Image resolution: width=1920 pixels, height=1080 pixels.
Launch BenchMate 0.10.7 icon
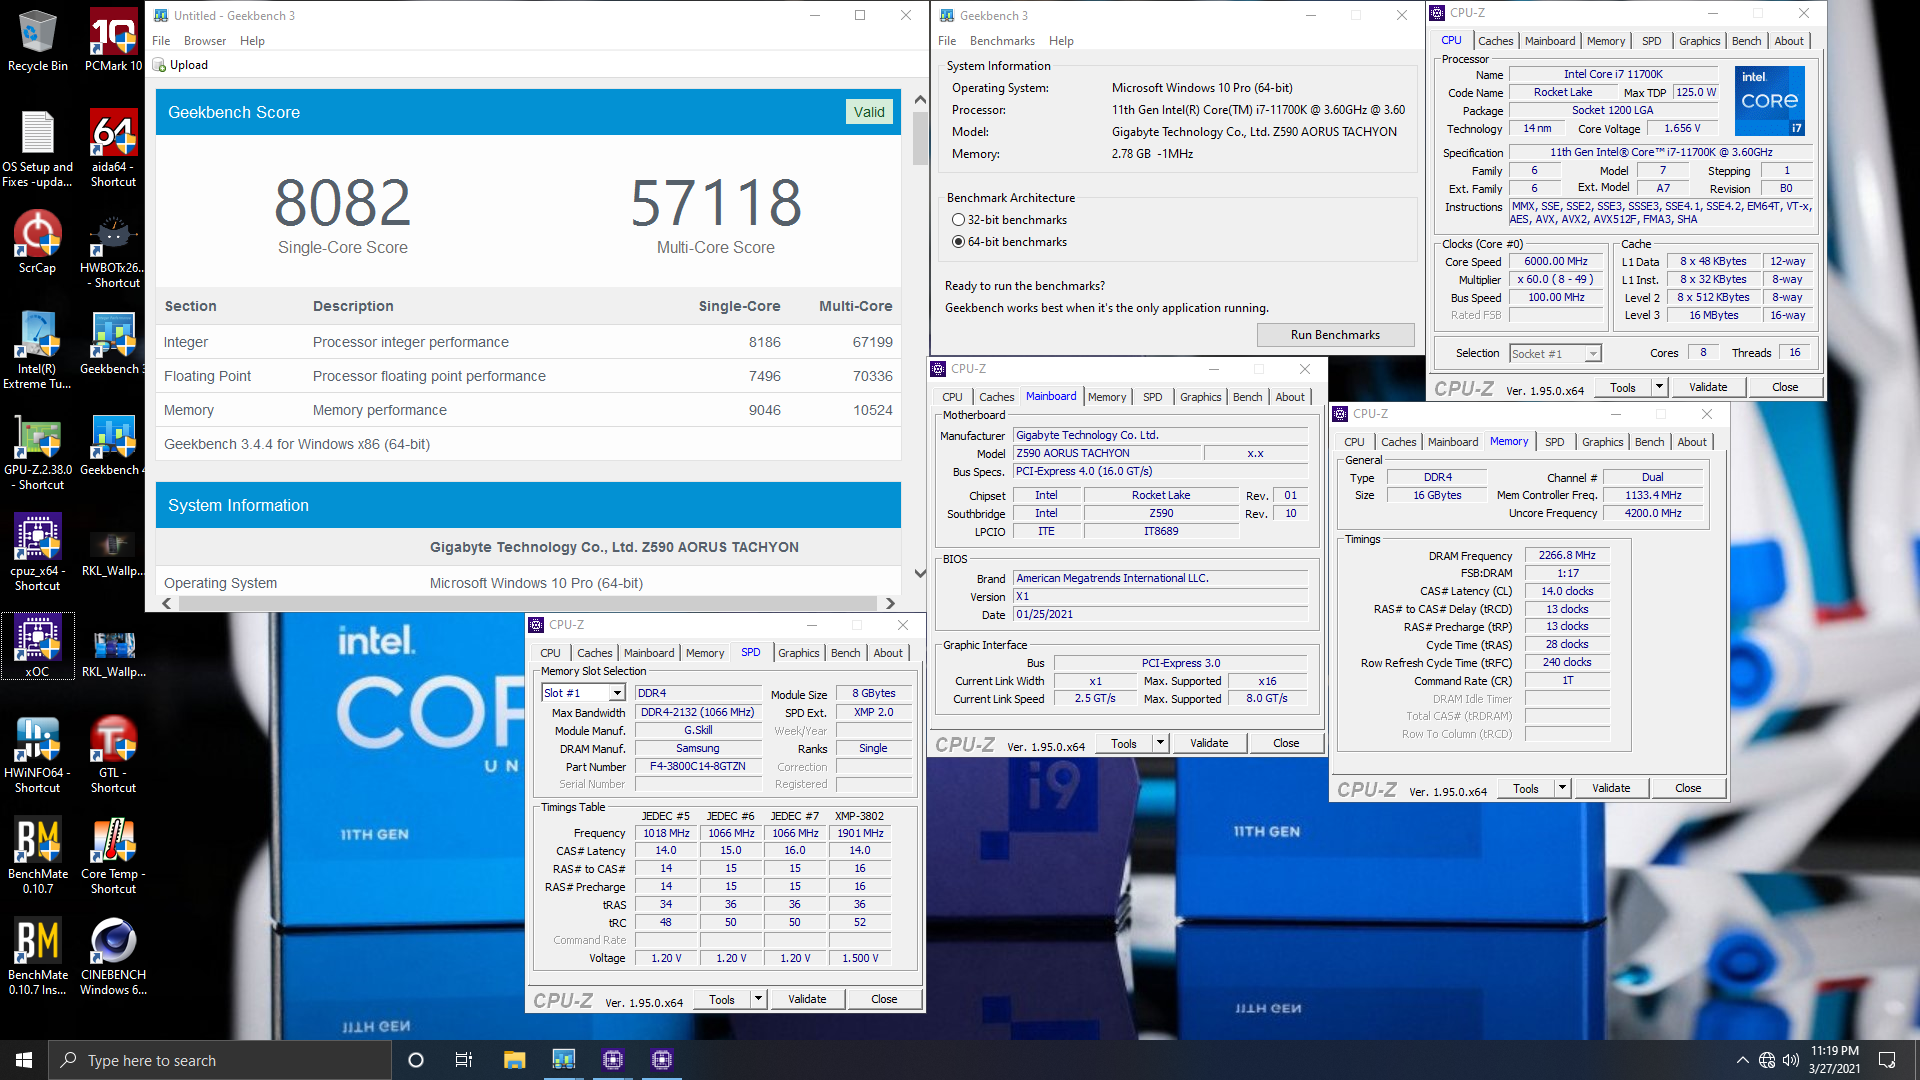coord(38,856)
